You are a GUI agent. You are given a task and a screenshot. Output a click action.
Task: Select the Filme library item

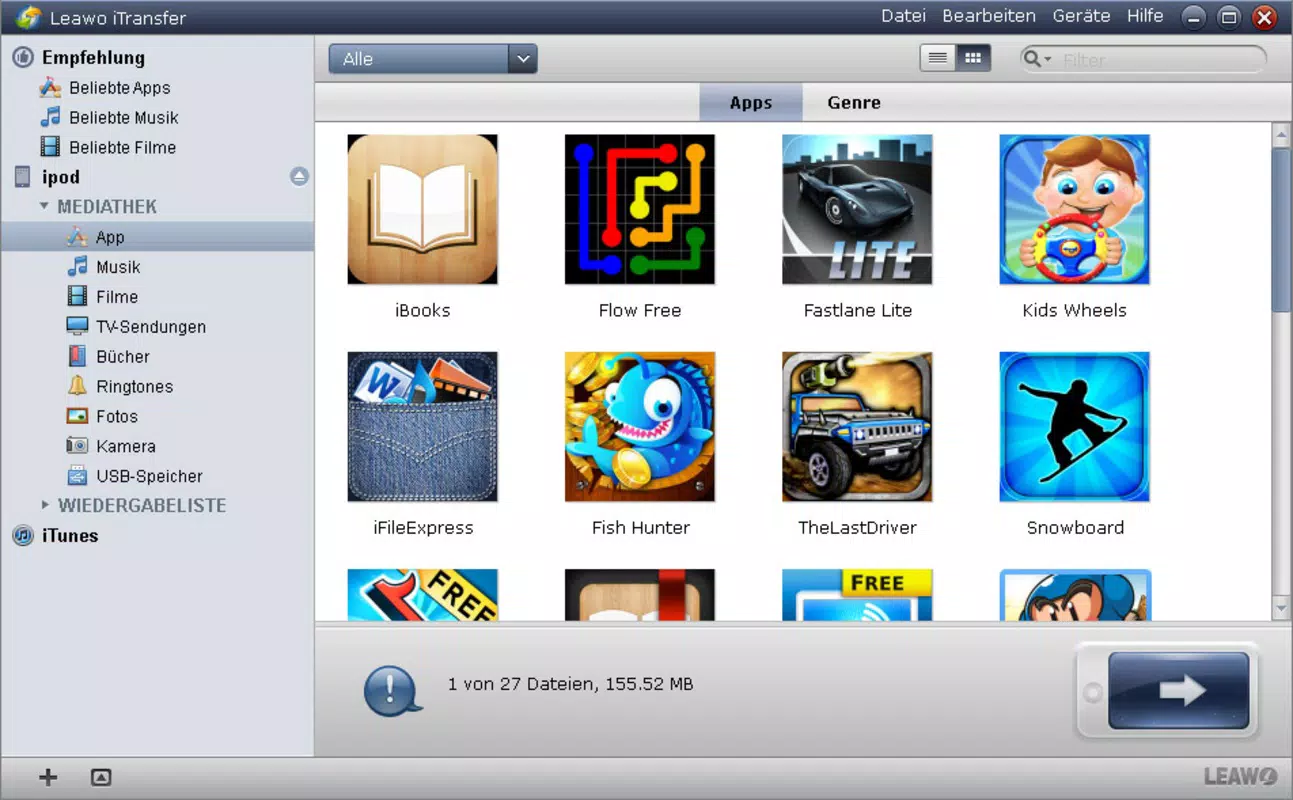tap(116, 297)
